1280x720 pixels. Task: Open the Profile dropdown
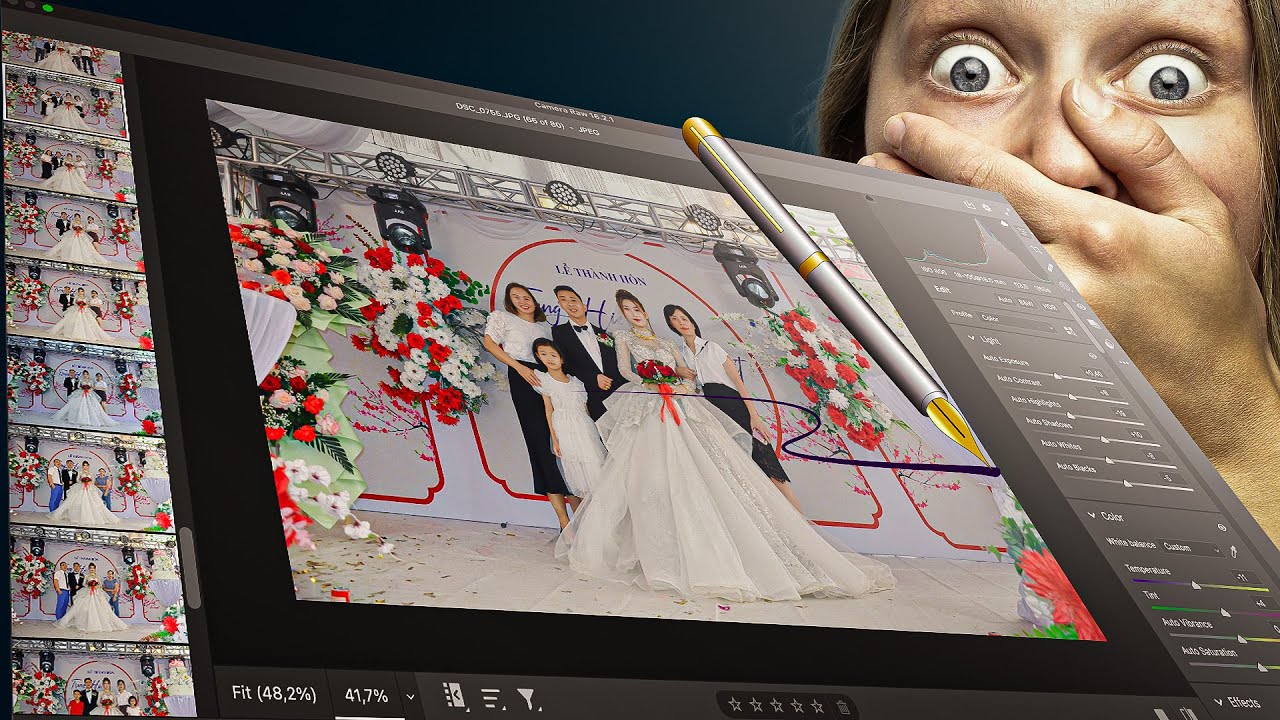coord(1016,322)
